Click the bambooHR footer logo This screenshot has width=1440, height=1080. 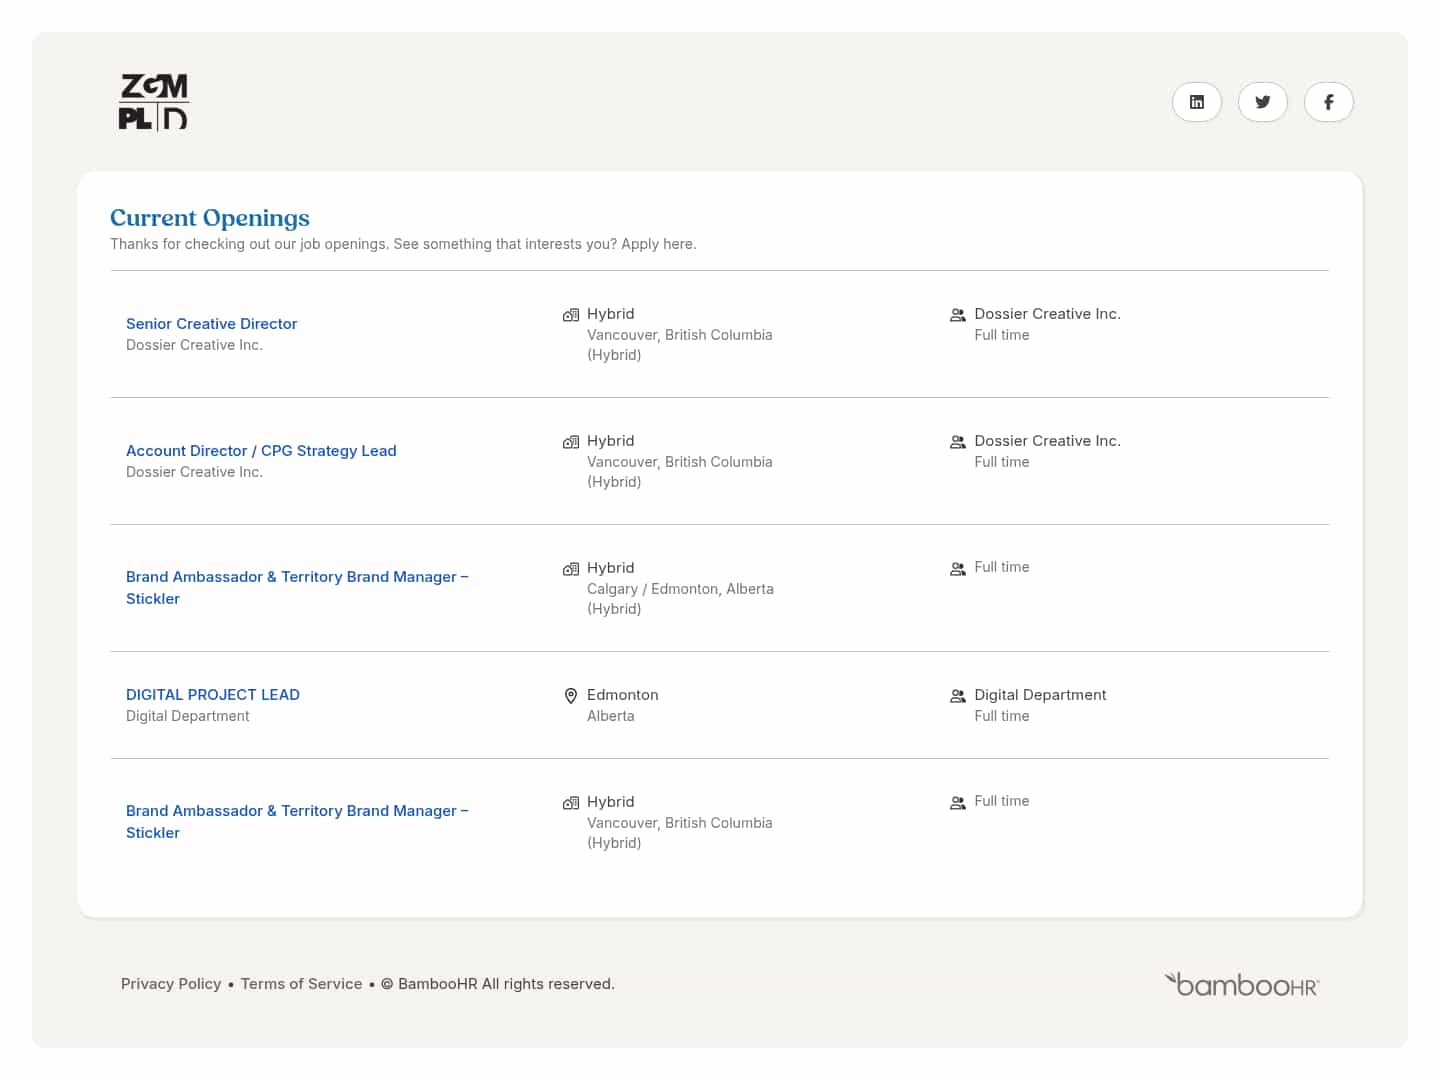coord(1242,984)
